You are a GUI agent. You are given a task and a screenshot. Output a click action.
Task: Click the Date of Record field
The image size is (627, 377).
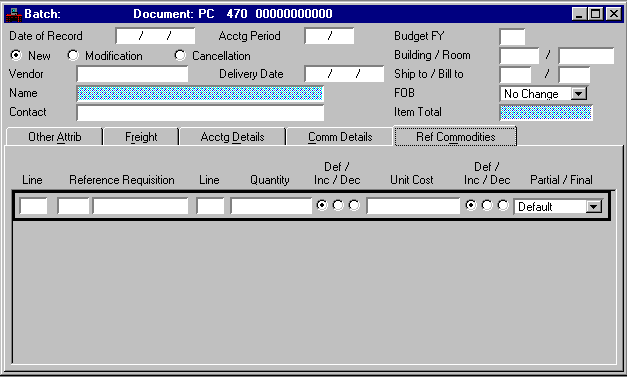pos(155,36)
